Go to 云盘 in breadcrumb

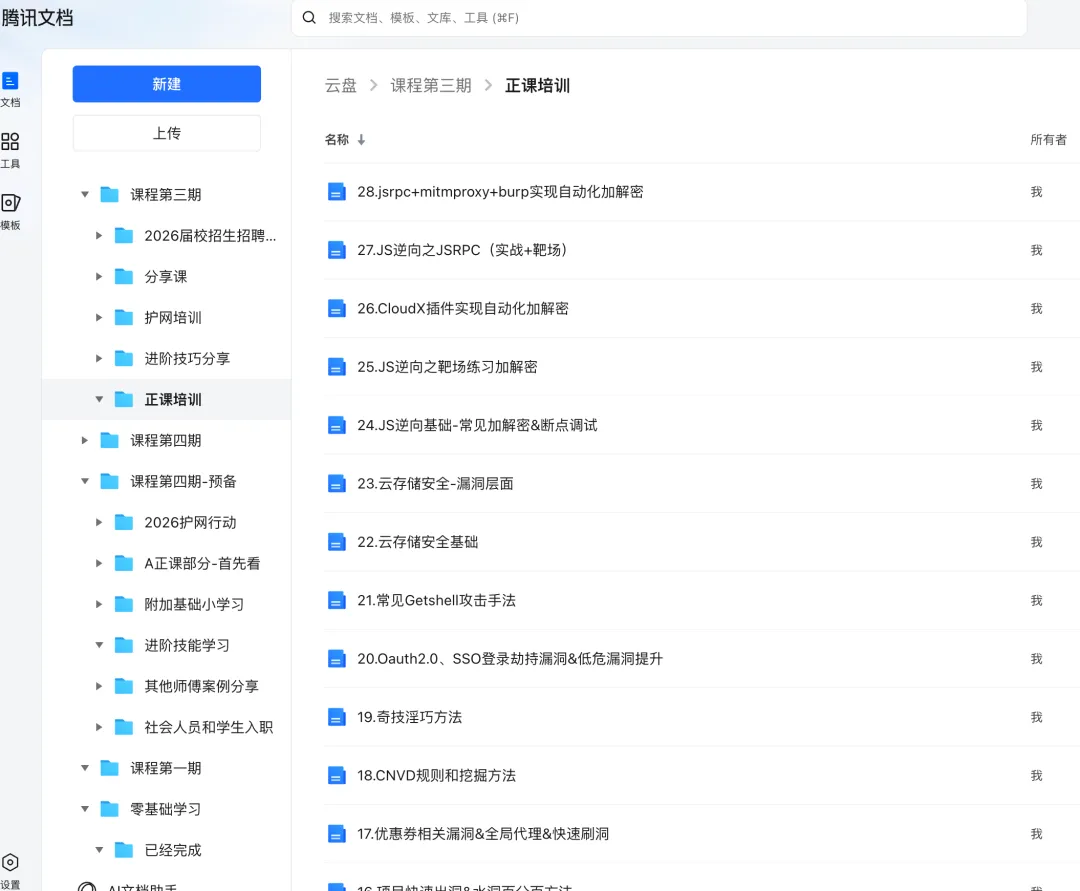341,85
